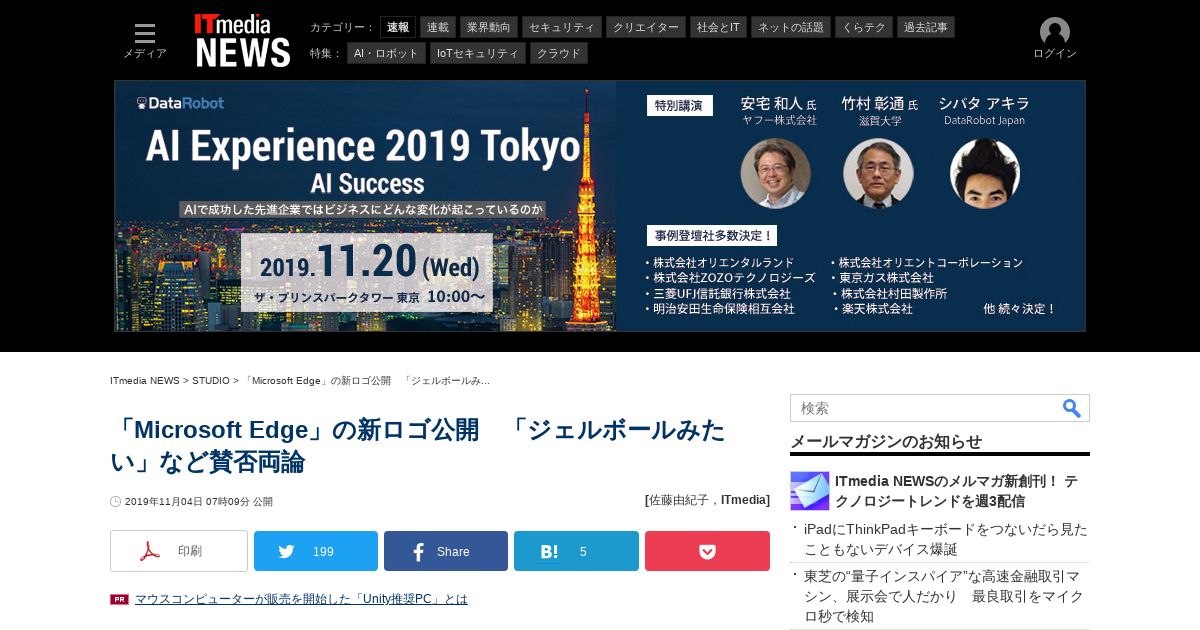This screenshot has width=1200, height=630.
Task: Click the 印刷 print button
Action: tap(179, 551)
